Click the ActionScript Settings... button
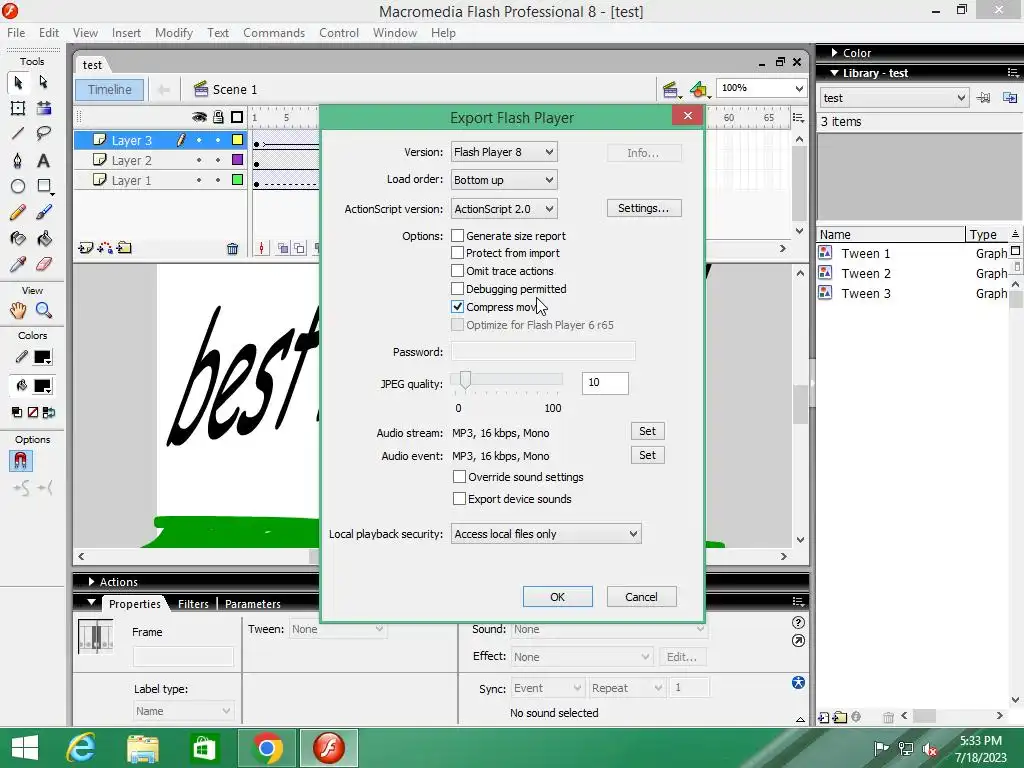 pyautogui.click(x=644, y=208)
